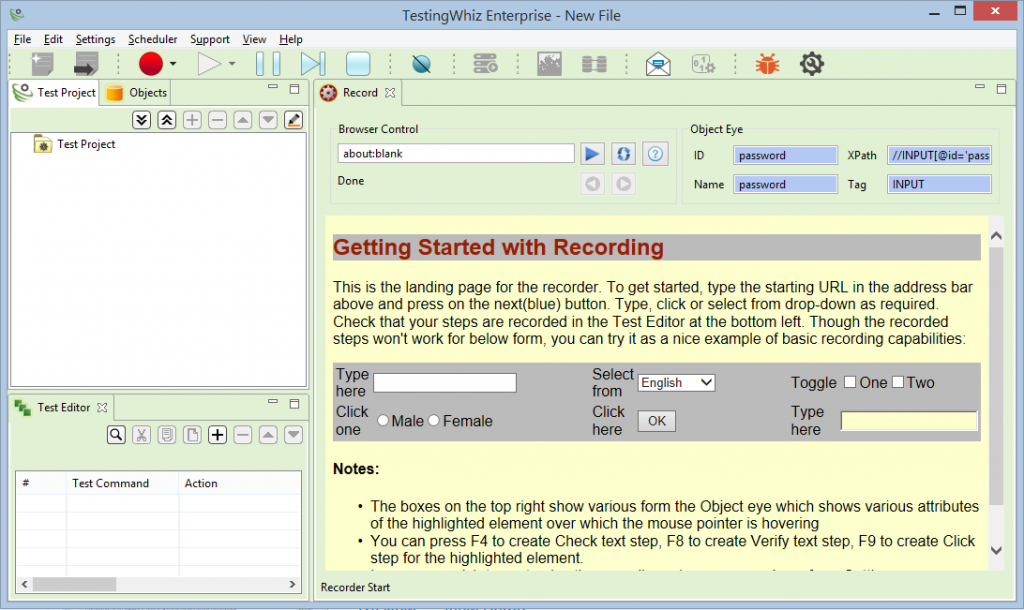This screenshot has width=1024, height=610.
Task: Start recording with the red Record button
Action: point(151,64)
